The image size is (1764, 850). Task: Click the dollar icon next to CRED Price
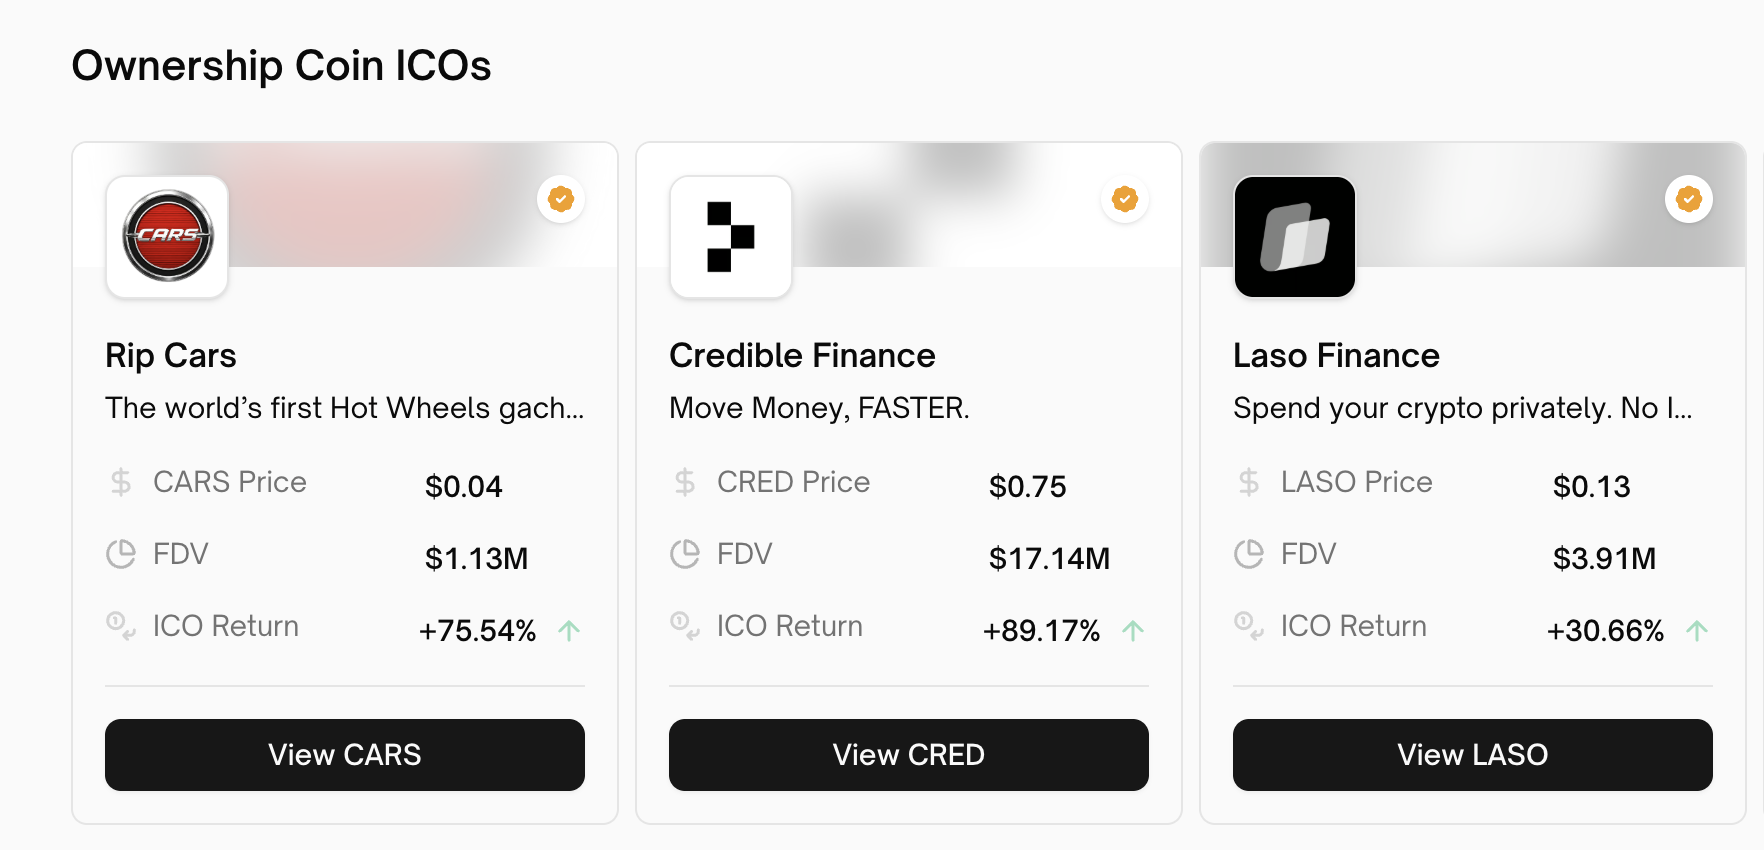(x=685, y=483)
